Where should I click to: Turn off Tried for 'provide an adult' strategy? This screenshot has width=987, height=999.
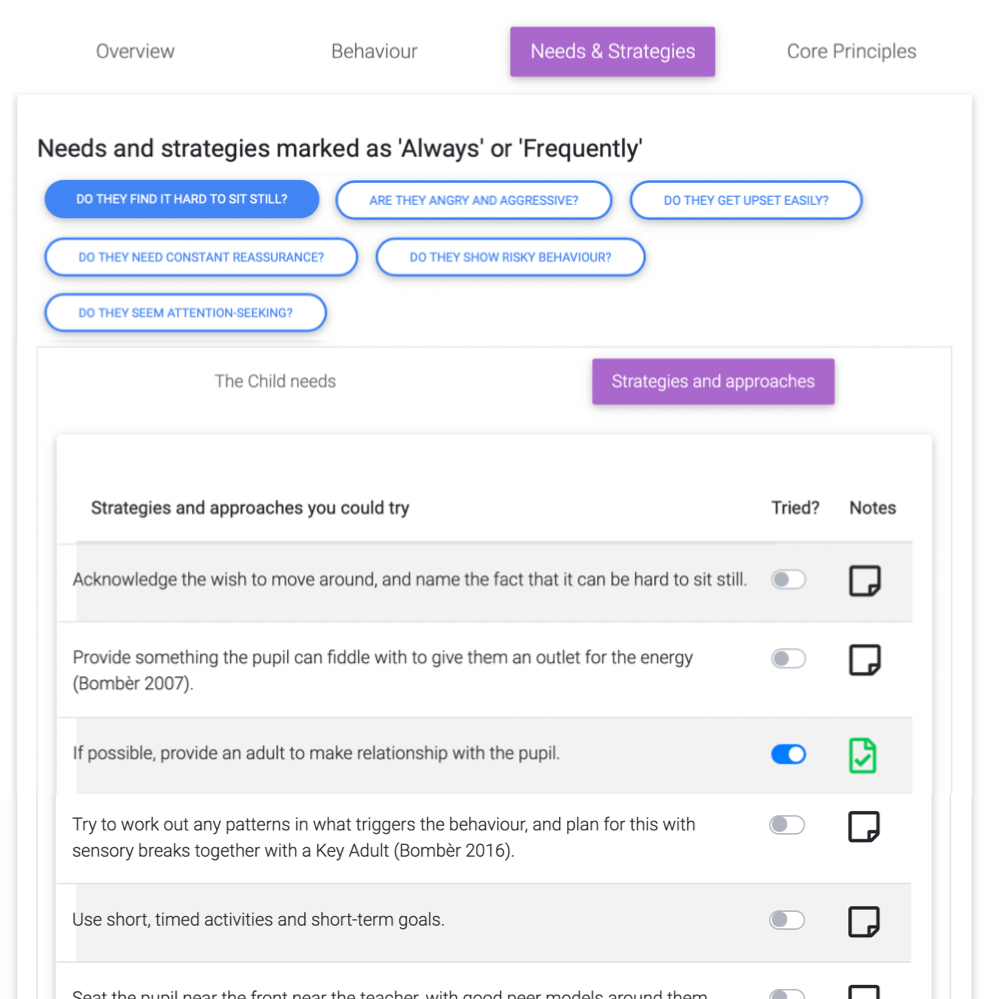[x=788, y=754]
